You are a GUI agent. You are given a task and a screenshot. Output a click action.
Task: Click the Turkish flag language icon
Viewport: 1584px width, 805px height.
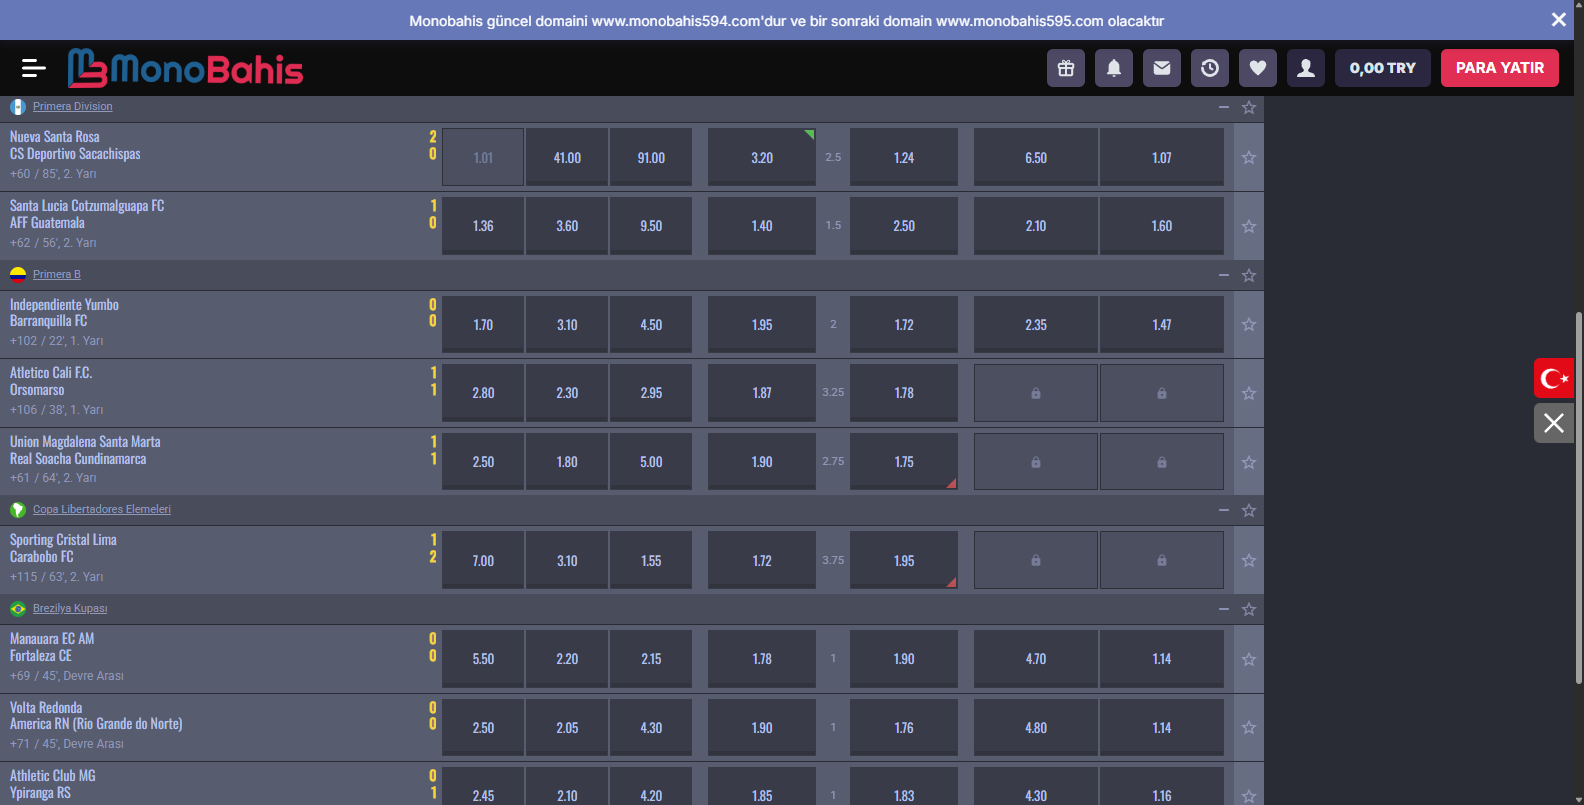[x=1554, y=378]
